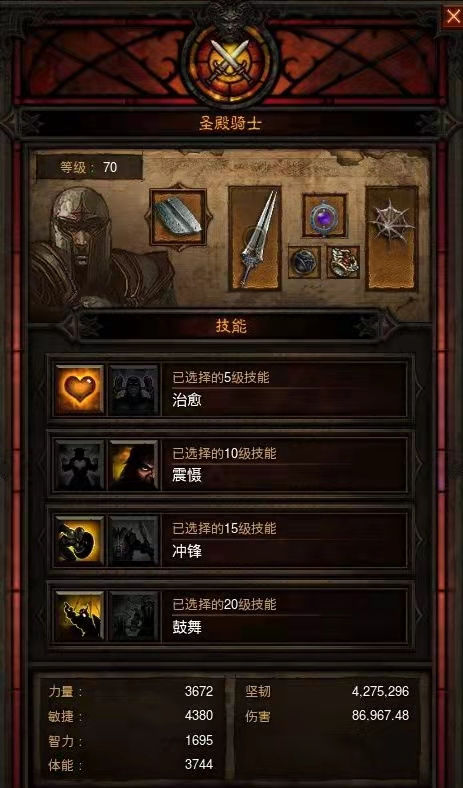Open the spiked star follower item slot
Image resolution: width=463 pixels, height=788 pixels.
(x=392, y=239)
